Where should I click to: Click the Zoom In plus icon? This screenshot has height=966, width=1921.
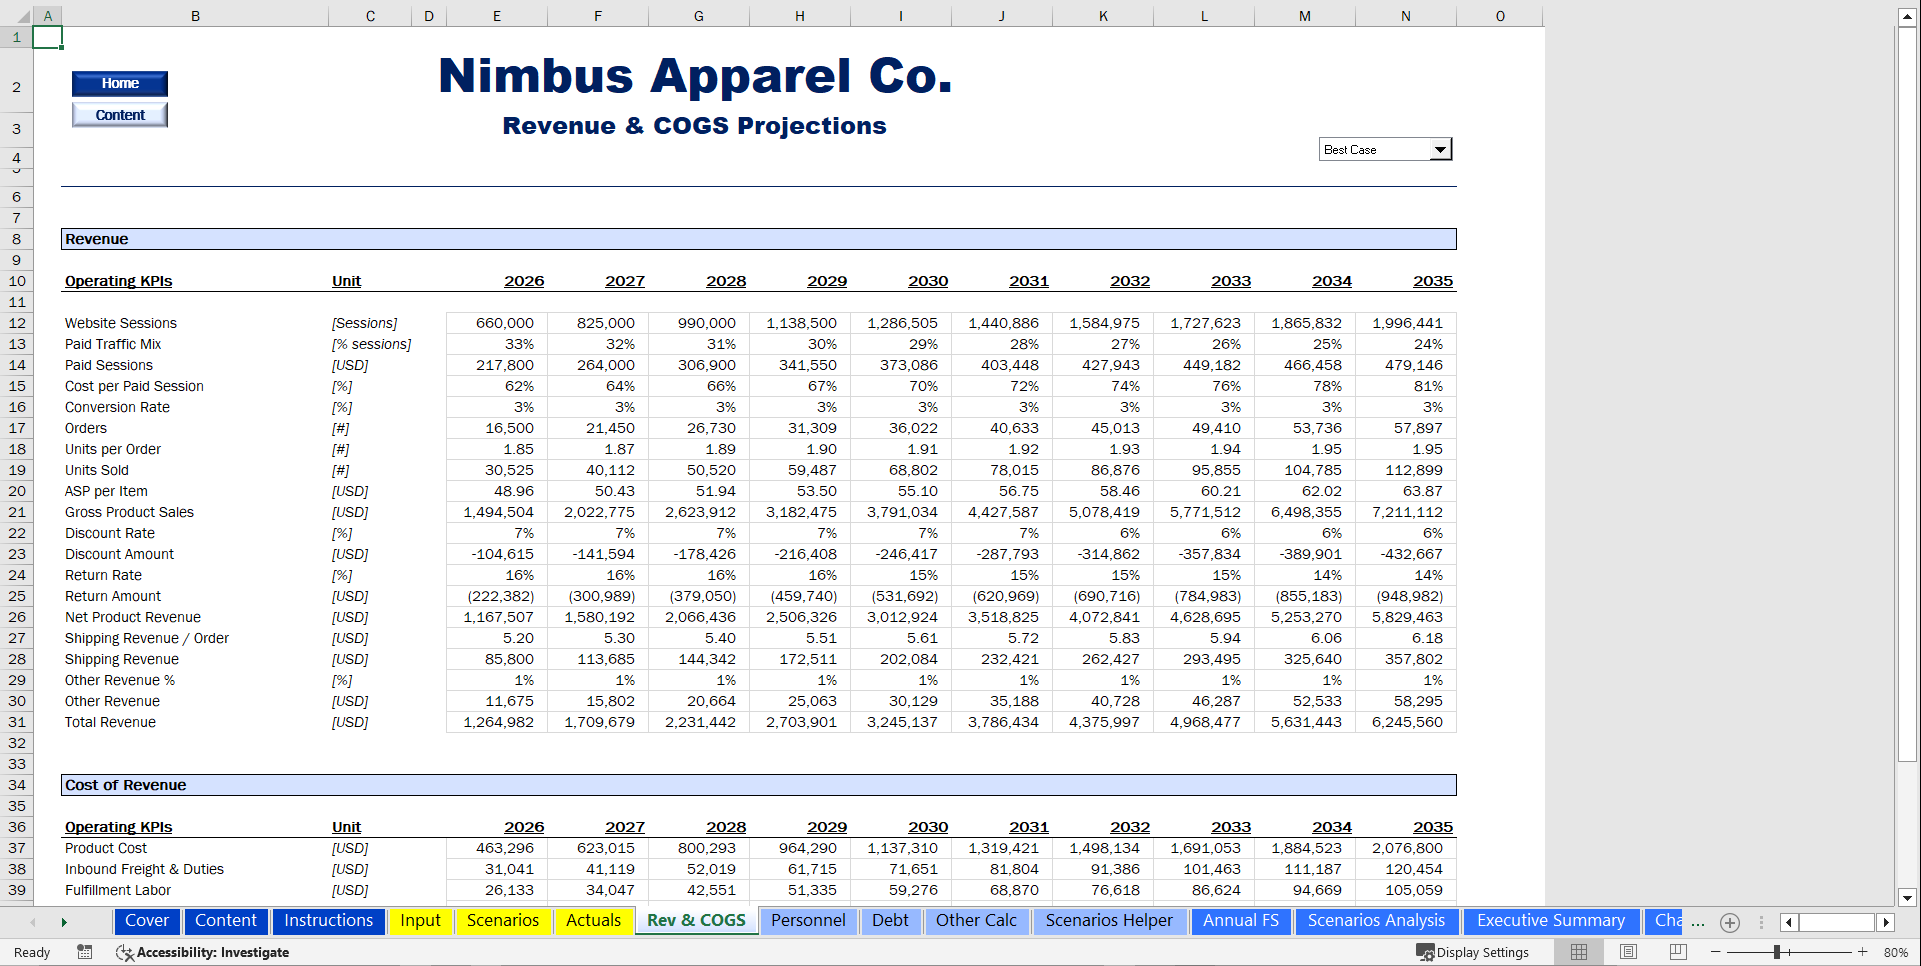click(1863, 951)
